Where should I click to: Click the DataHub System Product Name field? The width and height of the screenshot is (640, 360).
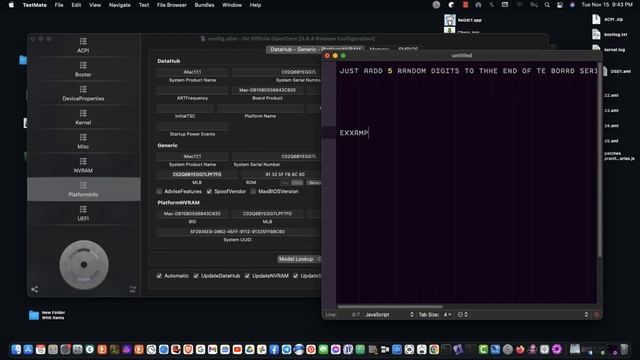(192, 72)
